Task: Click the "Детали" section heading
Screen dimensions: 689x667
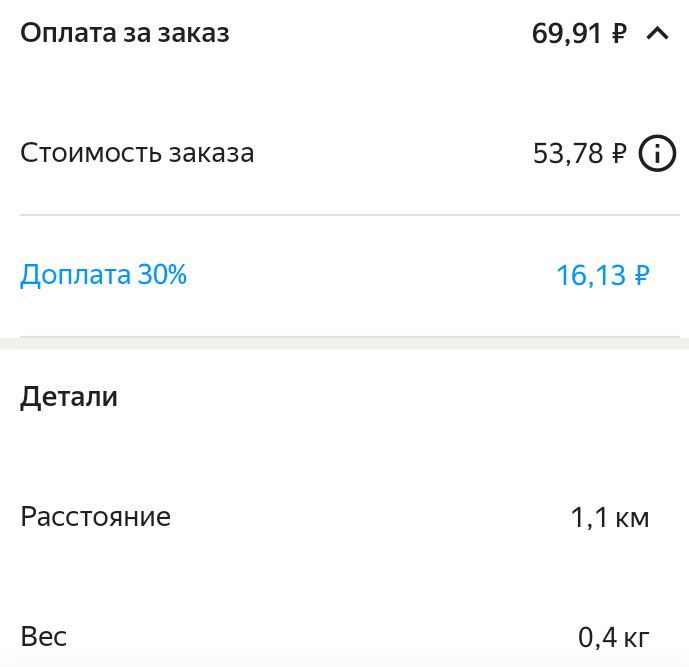Action: [69, 397]
